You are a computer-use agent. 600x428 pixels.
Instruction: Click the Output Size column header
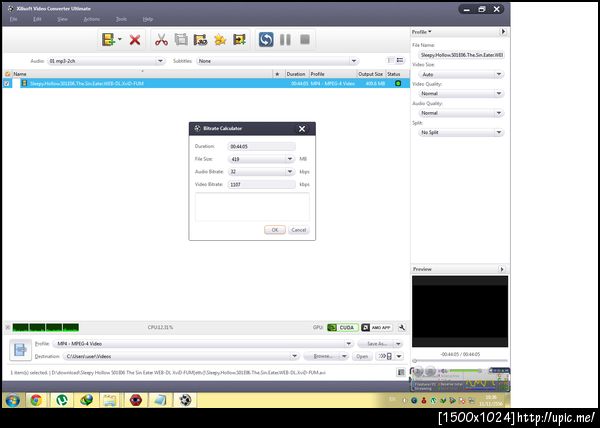(370, 74)
